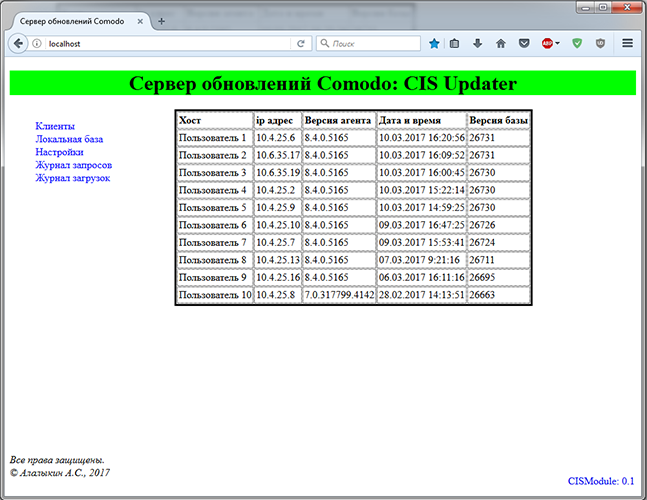The image size is (647, 500).
Task: Click the Версия базы column header
Action: click(498, 120)
